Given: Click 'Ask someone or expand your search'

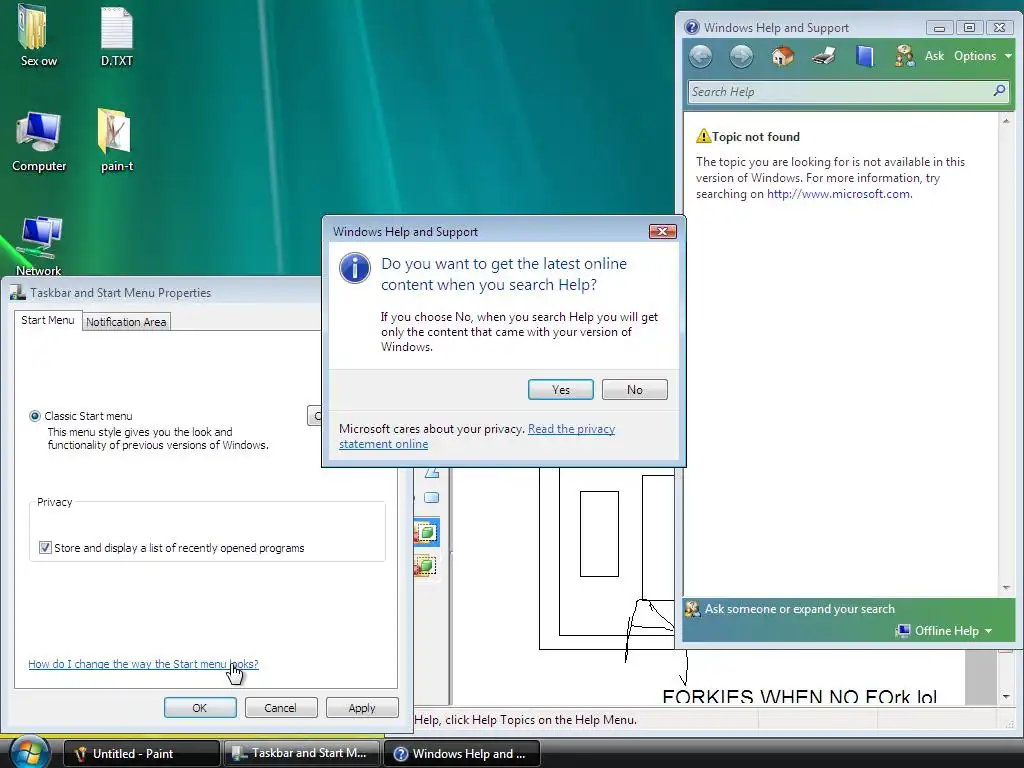Looking at the screenshot, I should (x=799, y=609).
